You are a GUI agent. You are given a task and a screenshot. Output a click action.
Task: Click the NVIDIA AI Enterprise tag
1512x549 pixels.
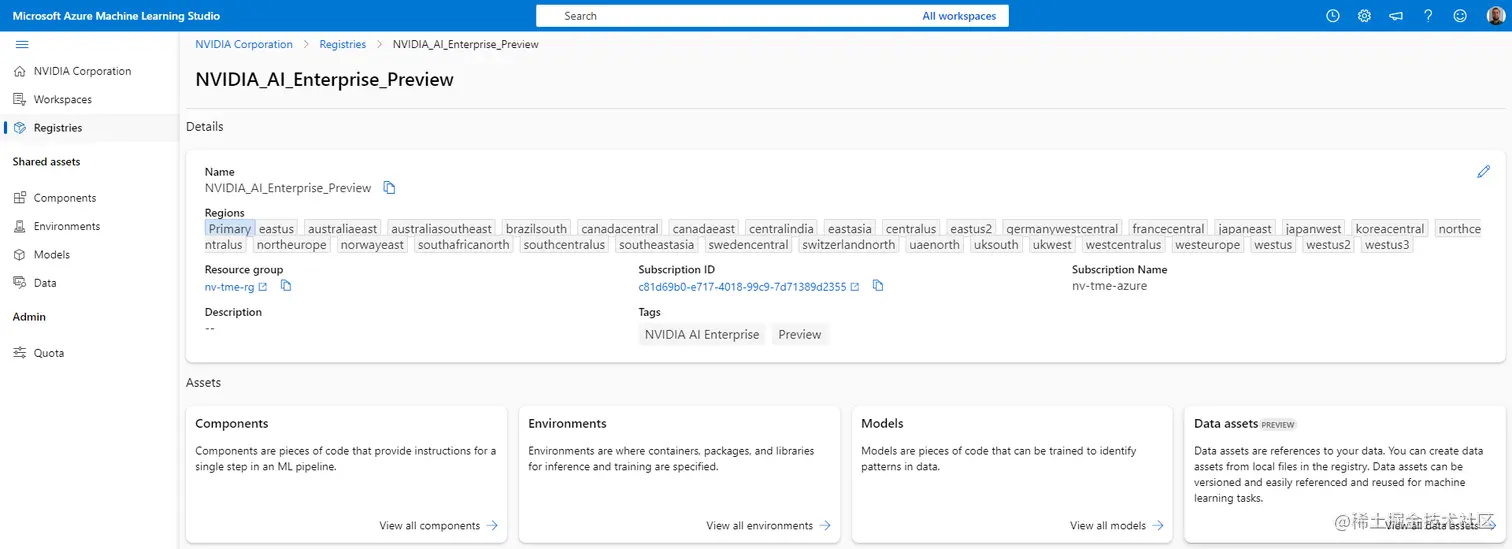pyautogui.click(x=702, y=335)
